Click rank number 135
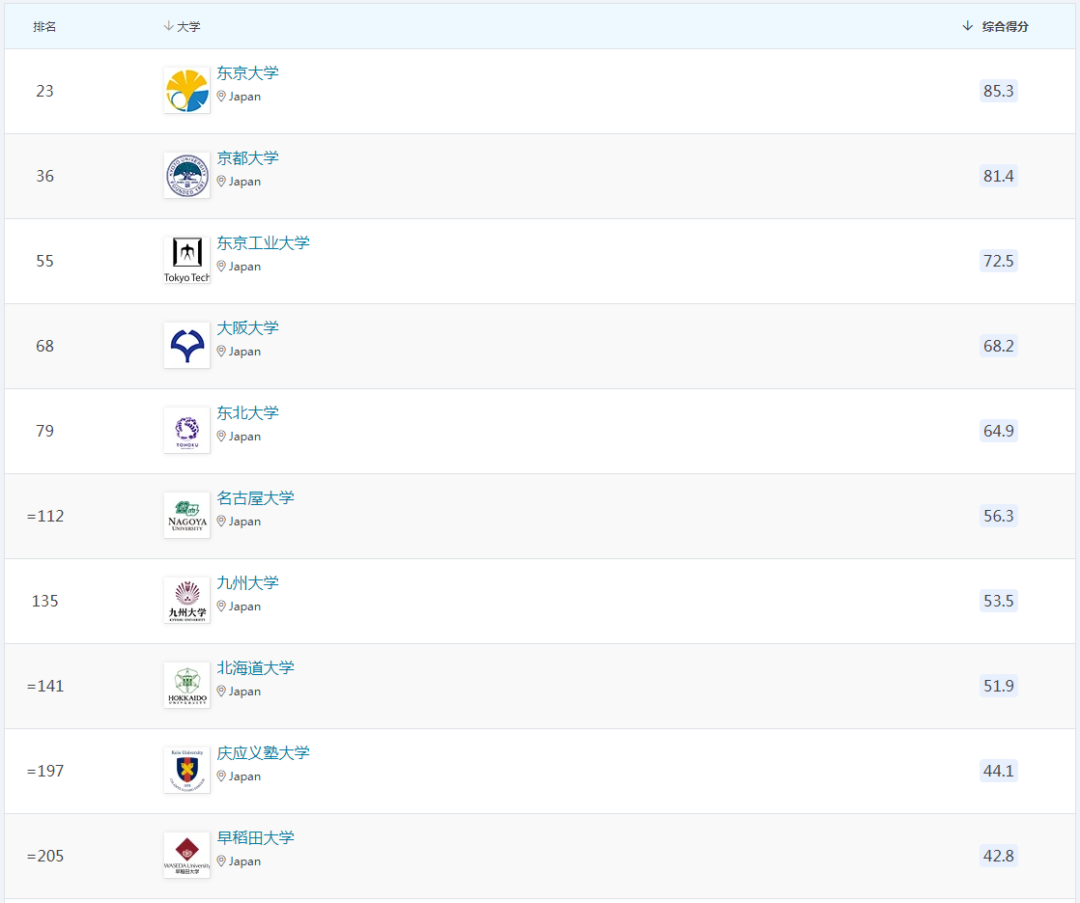Viewport: 1080px width, 903px height. (45, 601)
